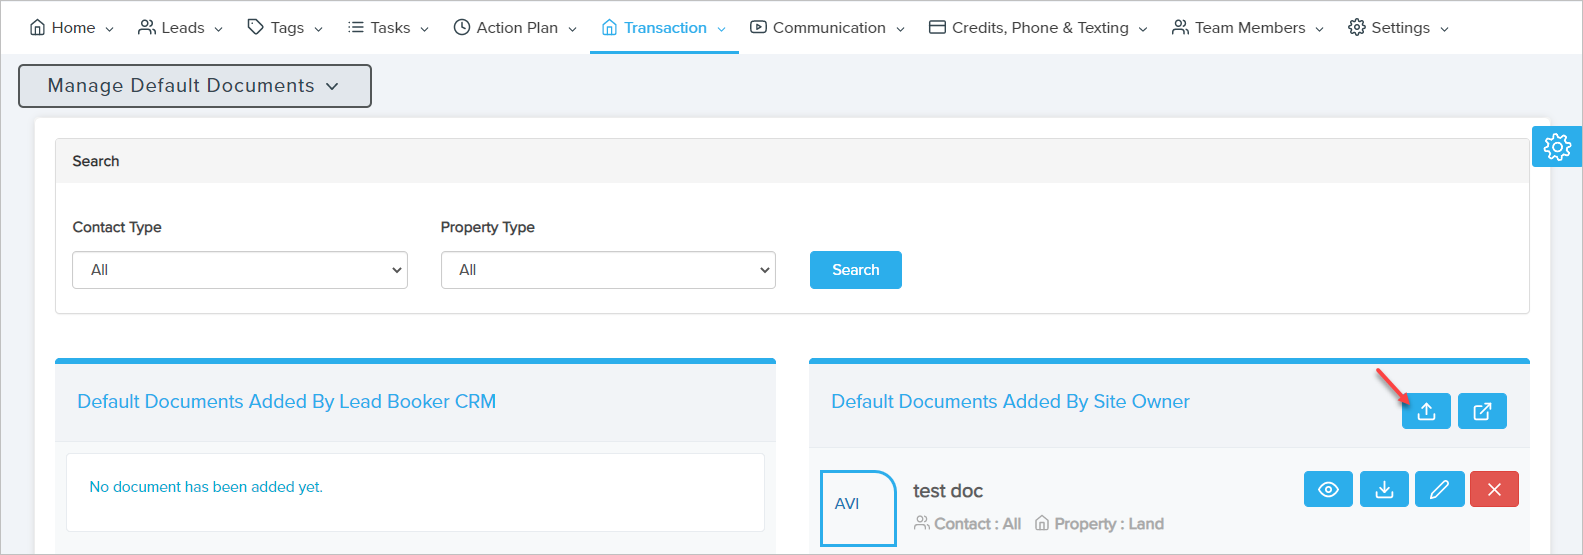Click the open external link icon button

click(x=1482, y=411)
